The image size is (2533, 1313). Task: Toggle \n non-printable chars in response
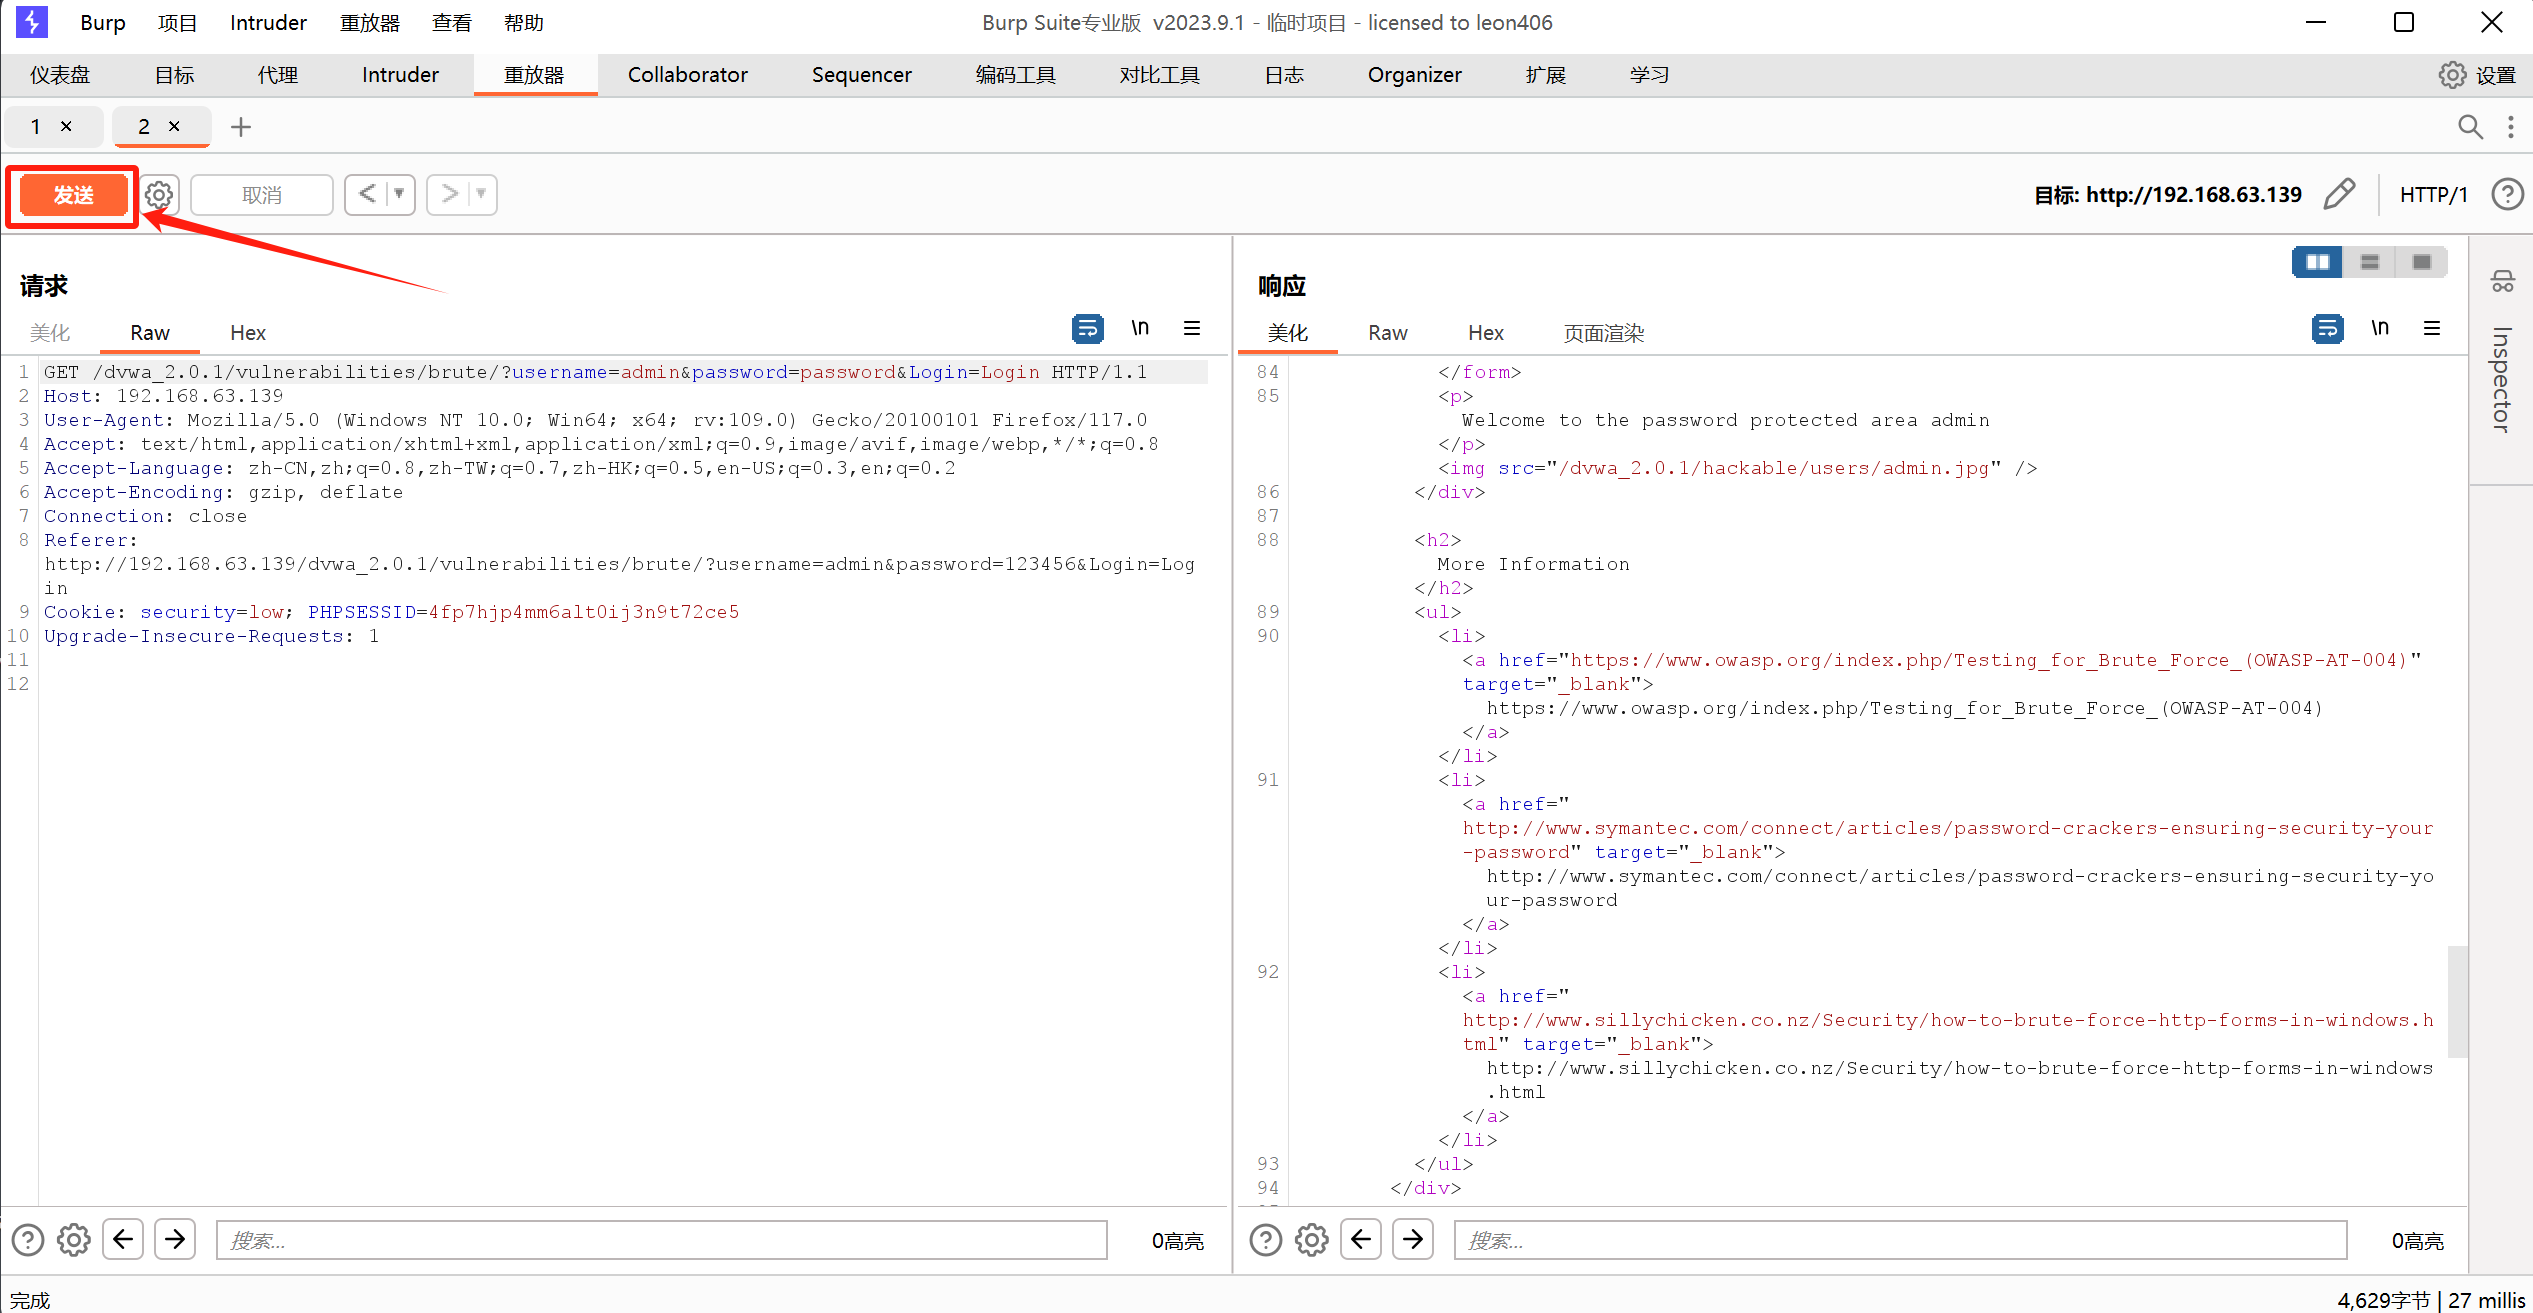pyautogui.click(x=2380, y=328)
